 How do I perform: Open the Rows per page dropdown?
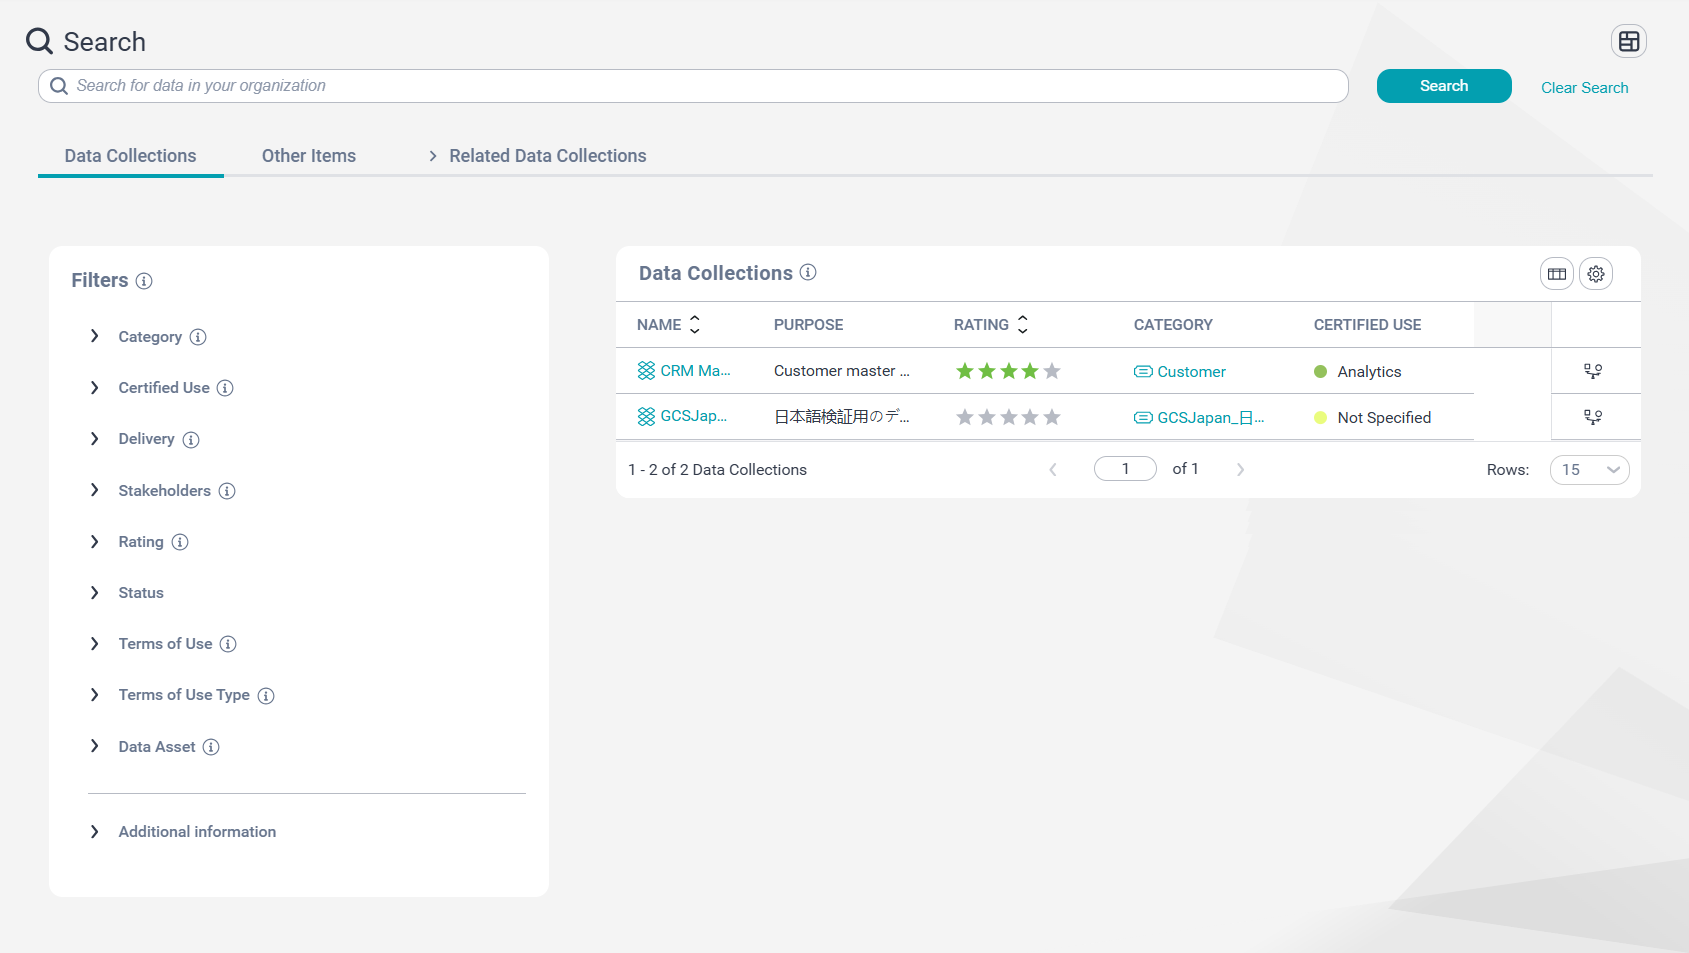pos(1589,470)
